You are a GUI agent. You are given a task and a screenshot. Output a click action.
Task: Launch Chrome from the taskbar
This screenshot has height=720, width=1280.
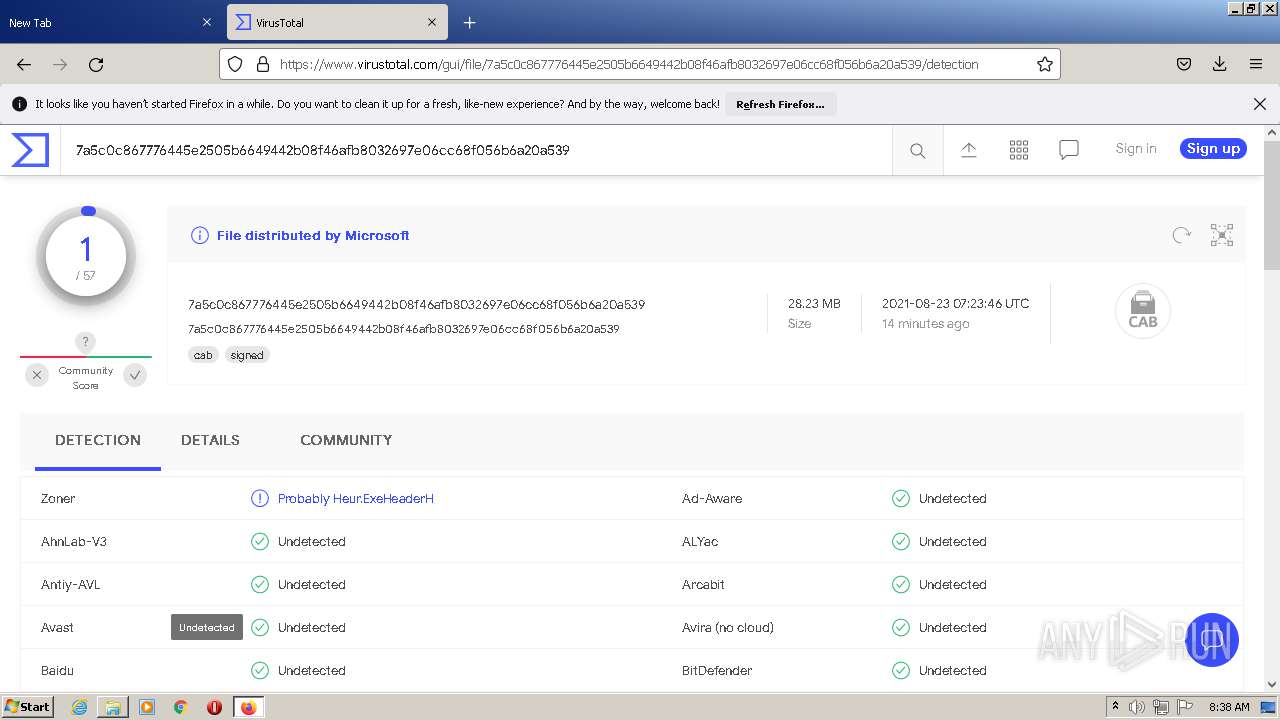point(181,707)
